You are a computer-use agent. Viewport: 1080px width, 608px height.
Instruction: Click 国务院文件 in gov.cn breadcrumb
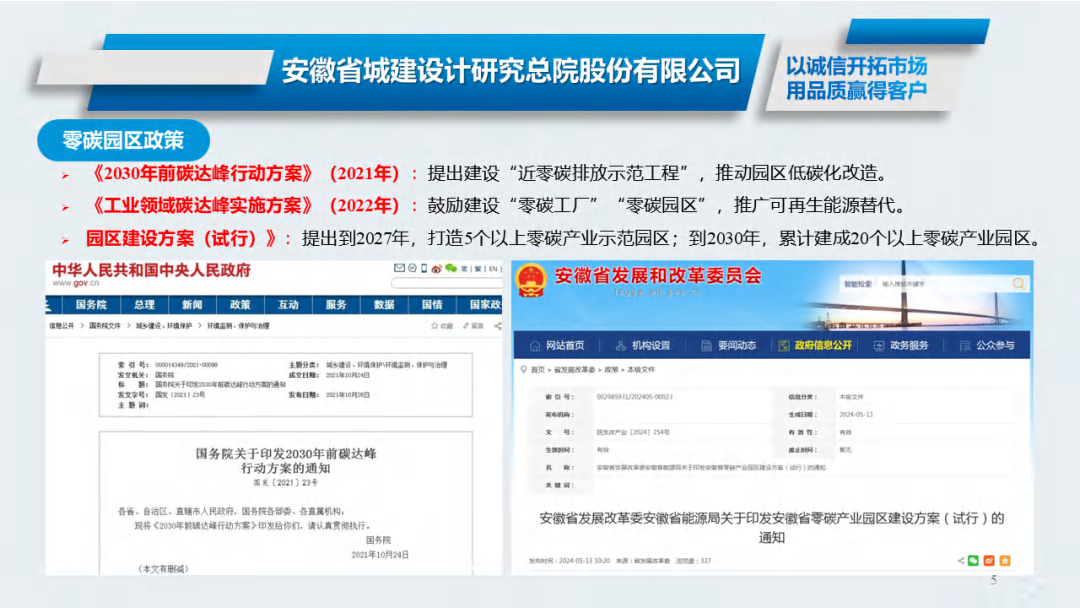[x=108, y=326]
